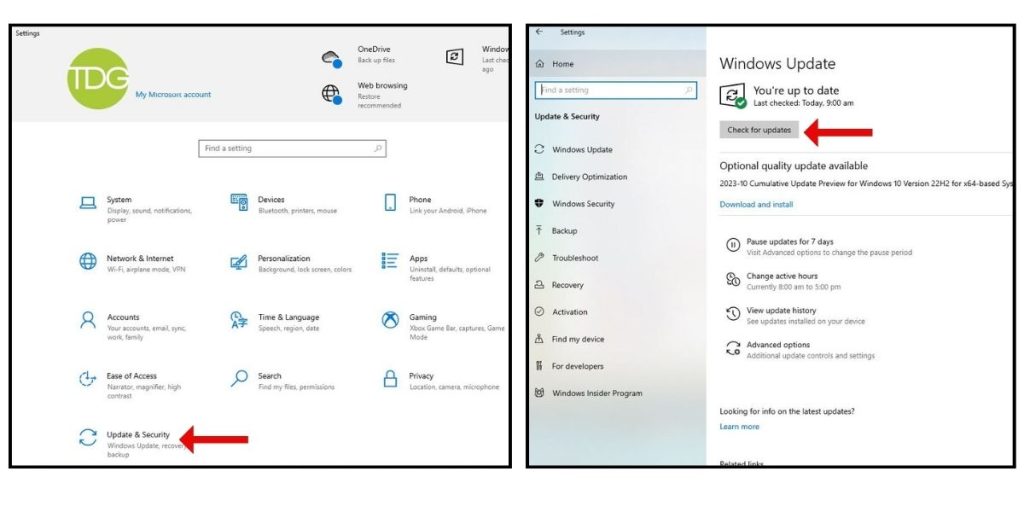
Task: Click 'Optional quality update available' heading
Action: [793, 166]
